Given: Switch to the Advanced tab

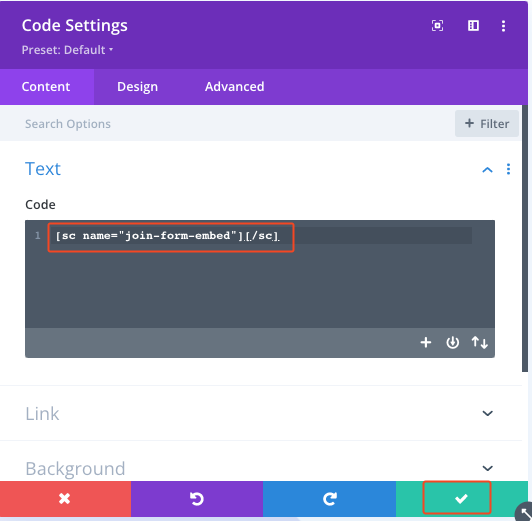Looking at the screenshot, I should [x=234, y=87].
